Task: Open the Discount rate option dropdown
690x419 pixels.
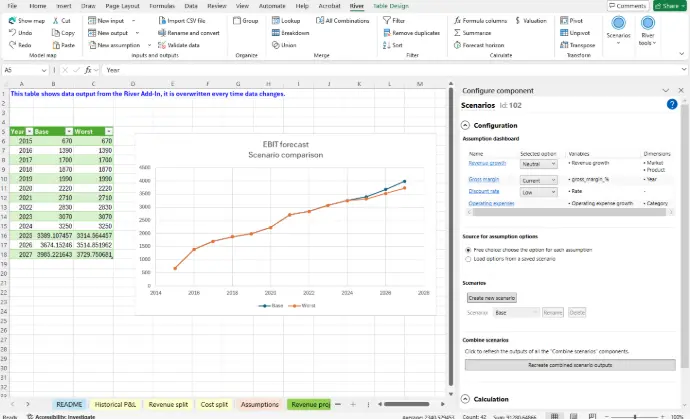Action: [538, 192]
